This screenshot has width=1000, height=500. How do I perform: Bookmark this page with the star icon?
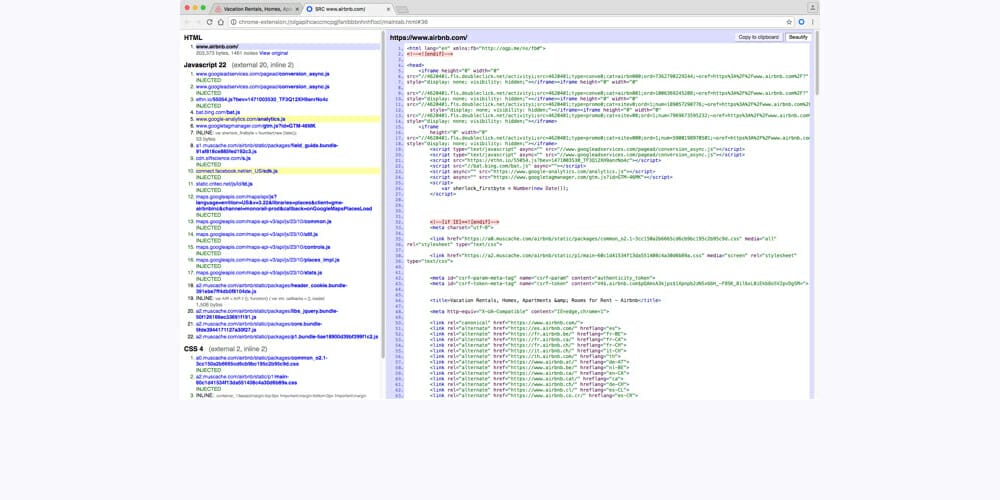click(x=789, y=22)
